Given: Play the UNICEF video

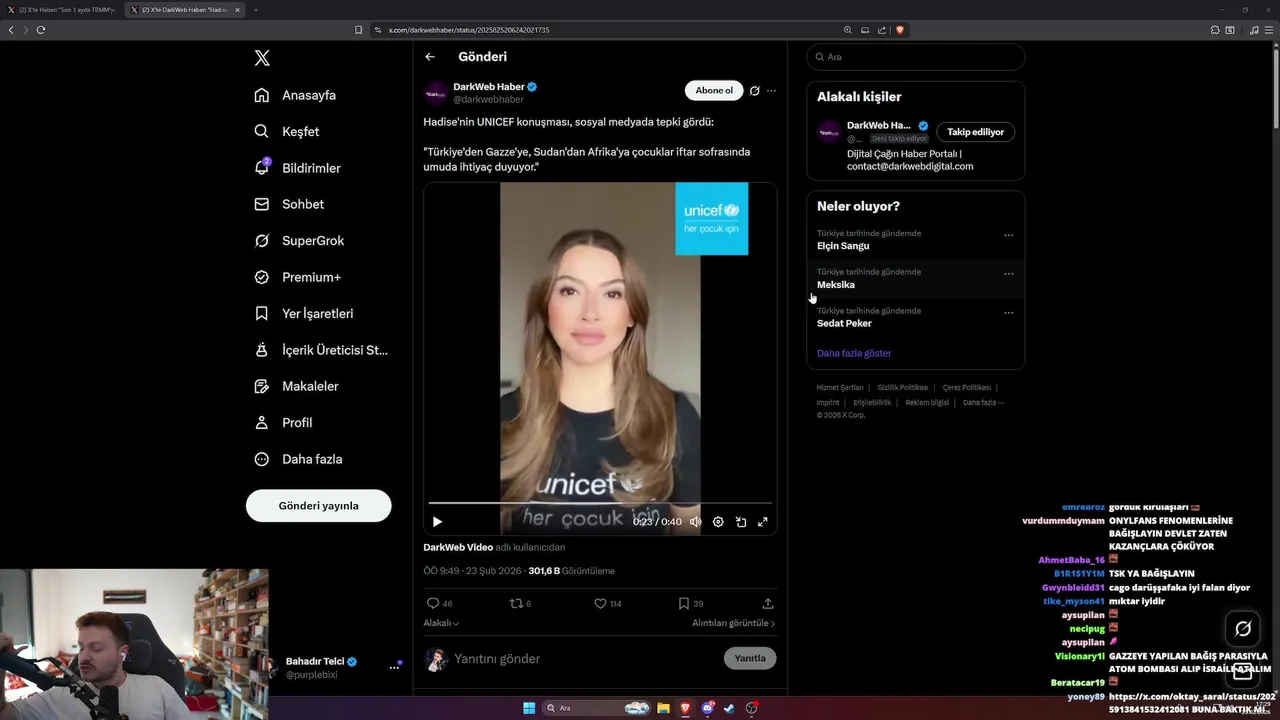Looking at the screenshot, I should coord(437,522).
